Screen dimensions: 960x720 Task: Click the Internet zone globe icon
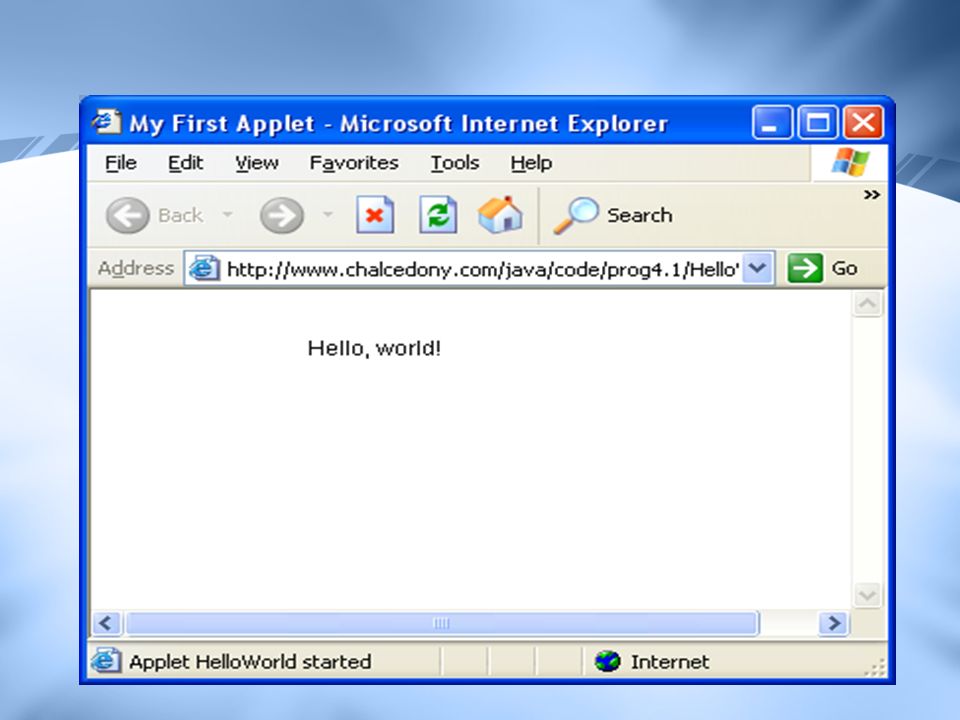point(607,661)
